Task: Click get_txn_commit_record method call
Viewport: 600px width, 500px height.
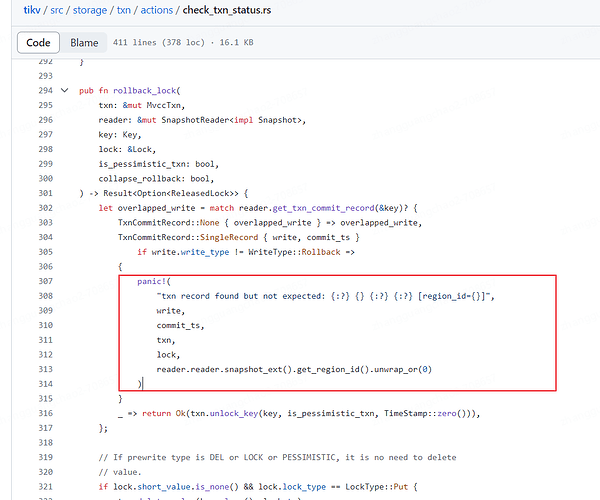Action: [x=324, y=208]
